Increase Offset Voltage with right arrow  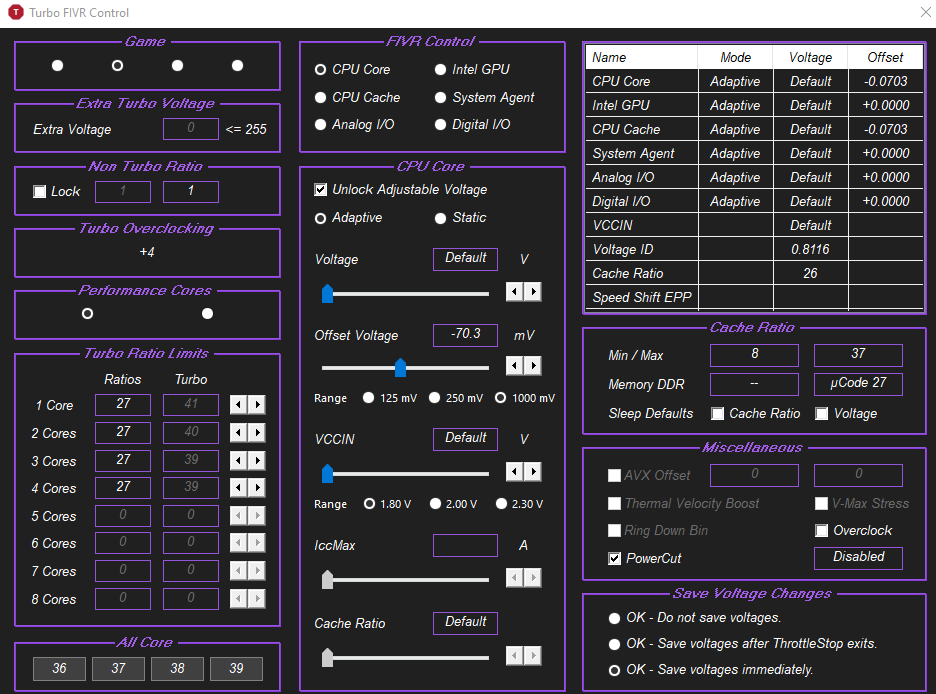click(533, 365)
